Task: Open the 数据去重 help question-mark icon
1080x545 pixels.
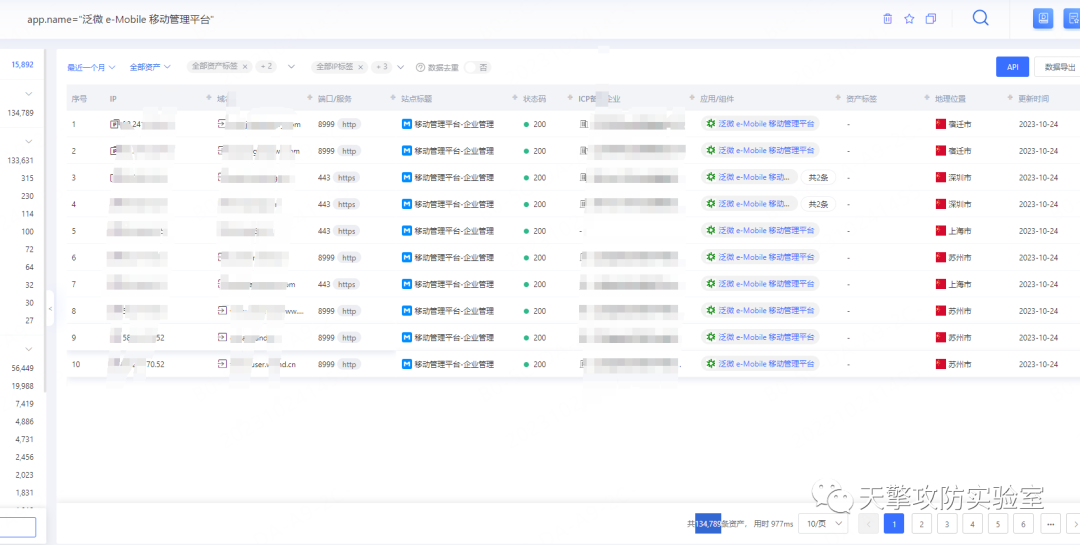Action: pos(420,67)
